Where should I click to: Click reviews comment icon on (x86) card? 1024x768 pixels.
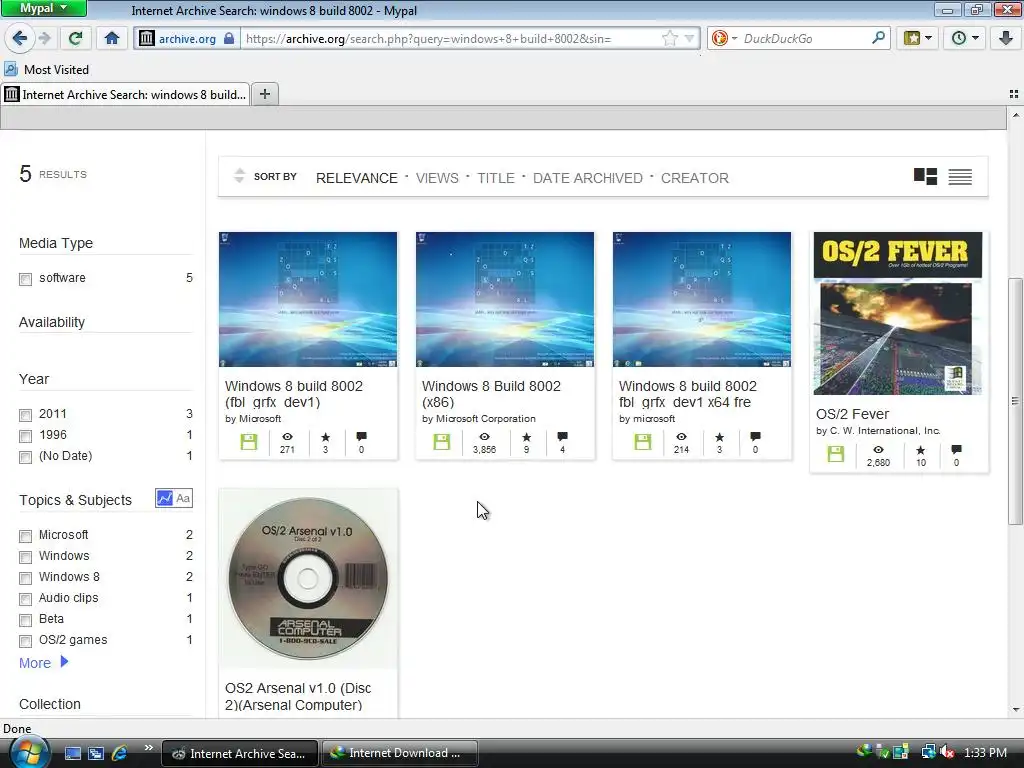(x=562, y=437)
